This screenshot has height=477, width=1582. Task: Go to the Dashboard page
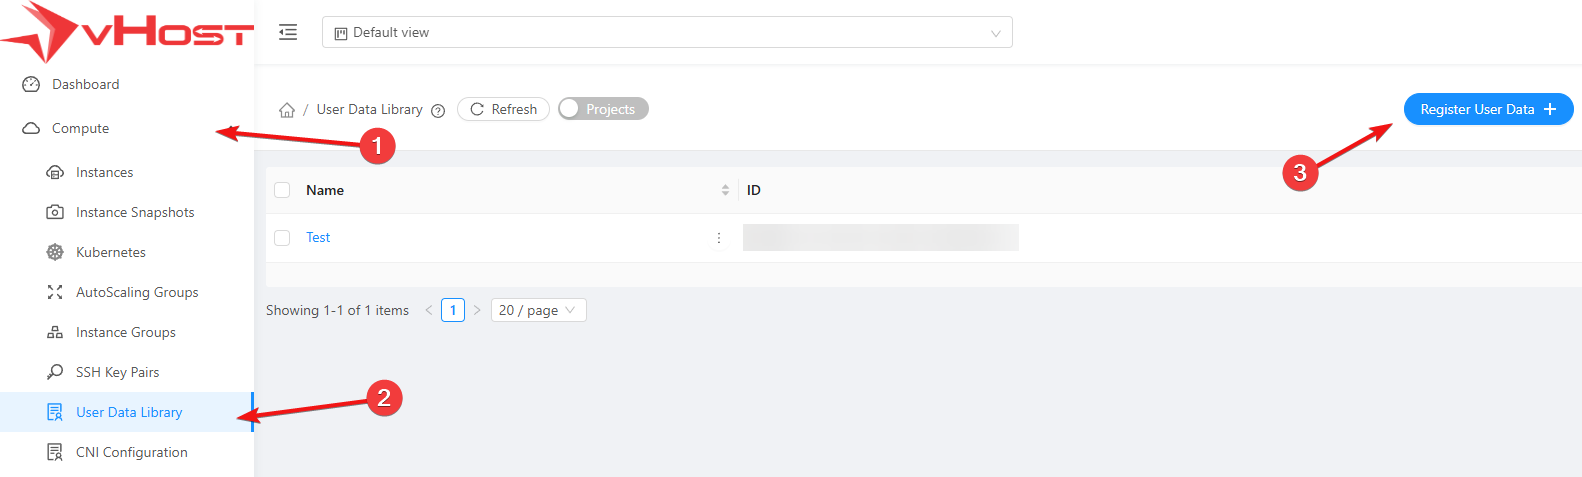[85, 84]
